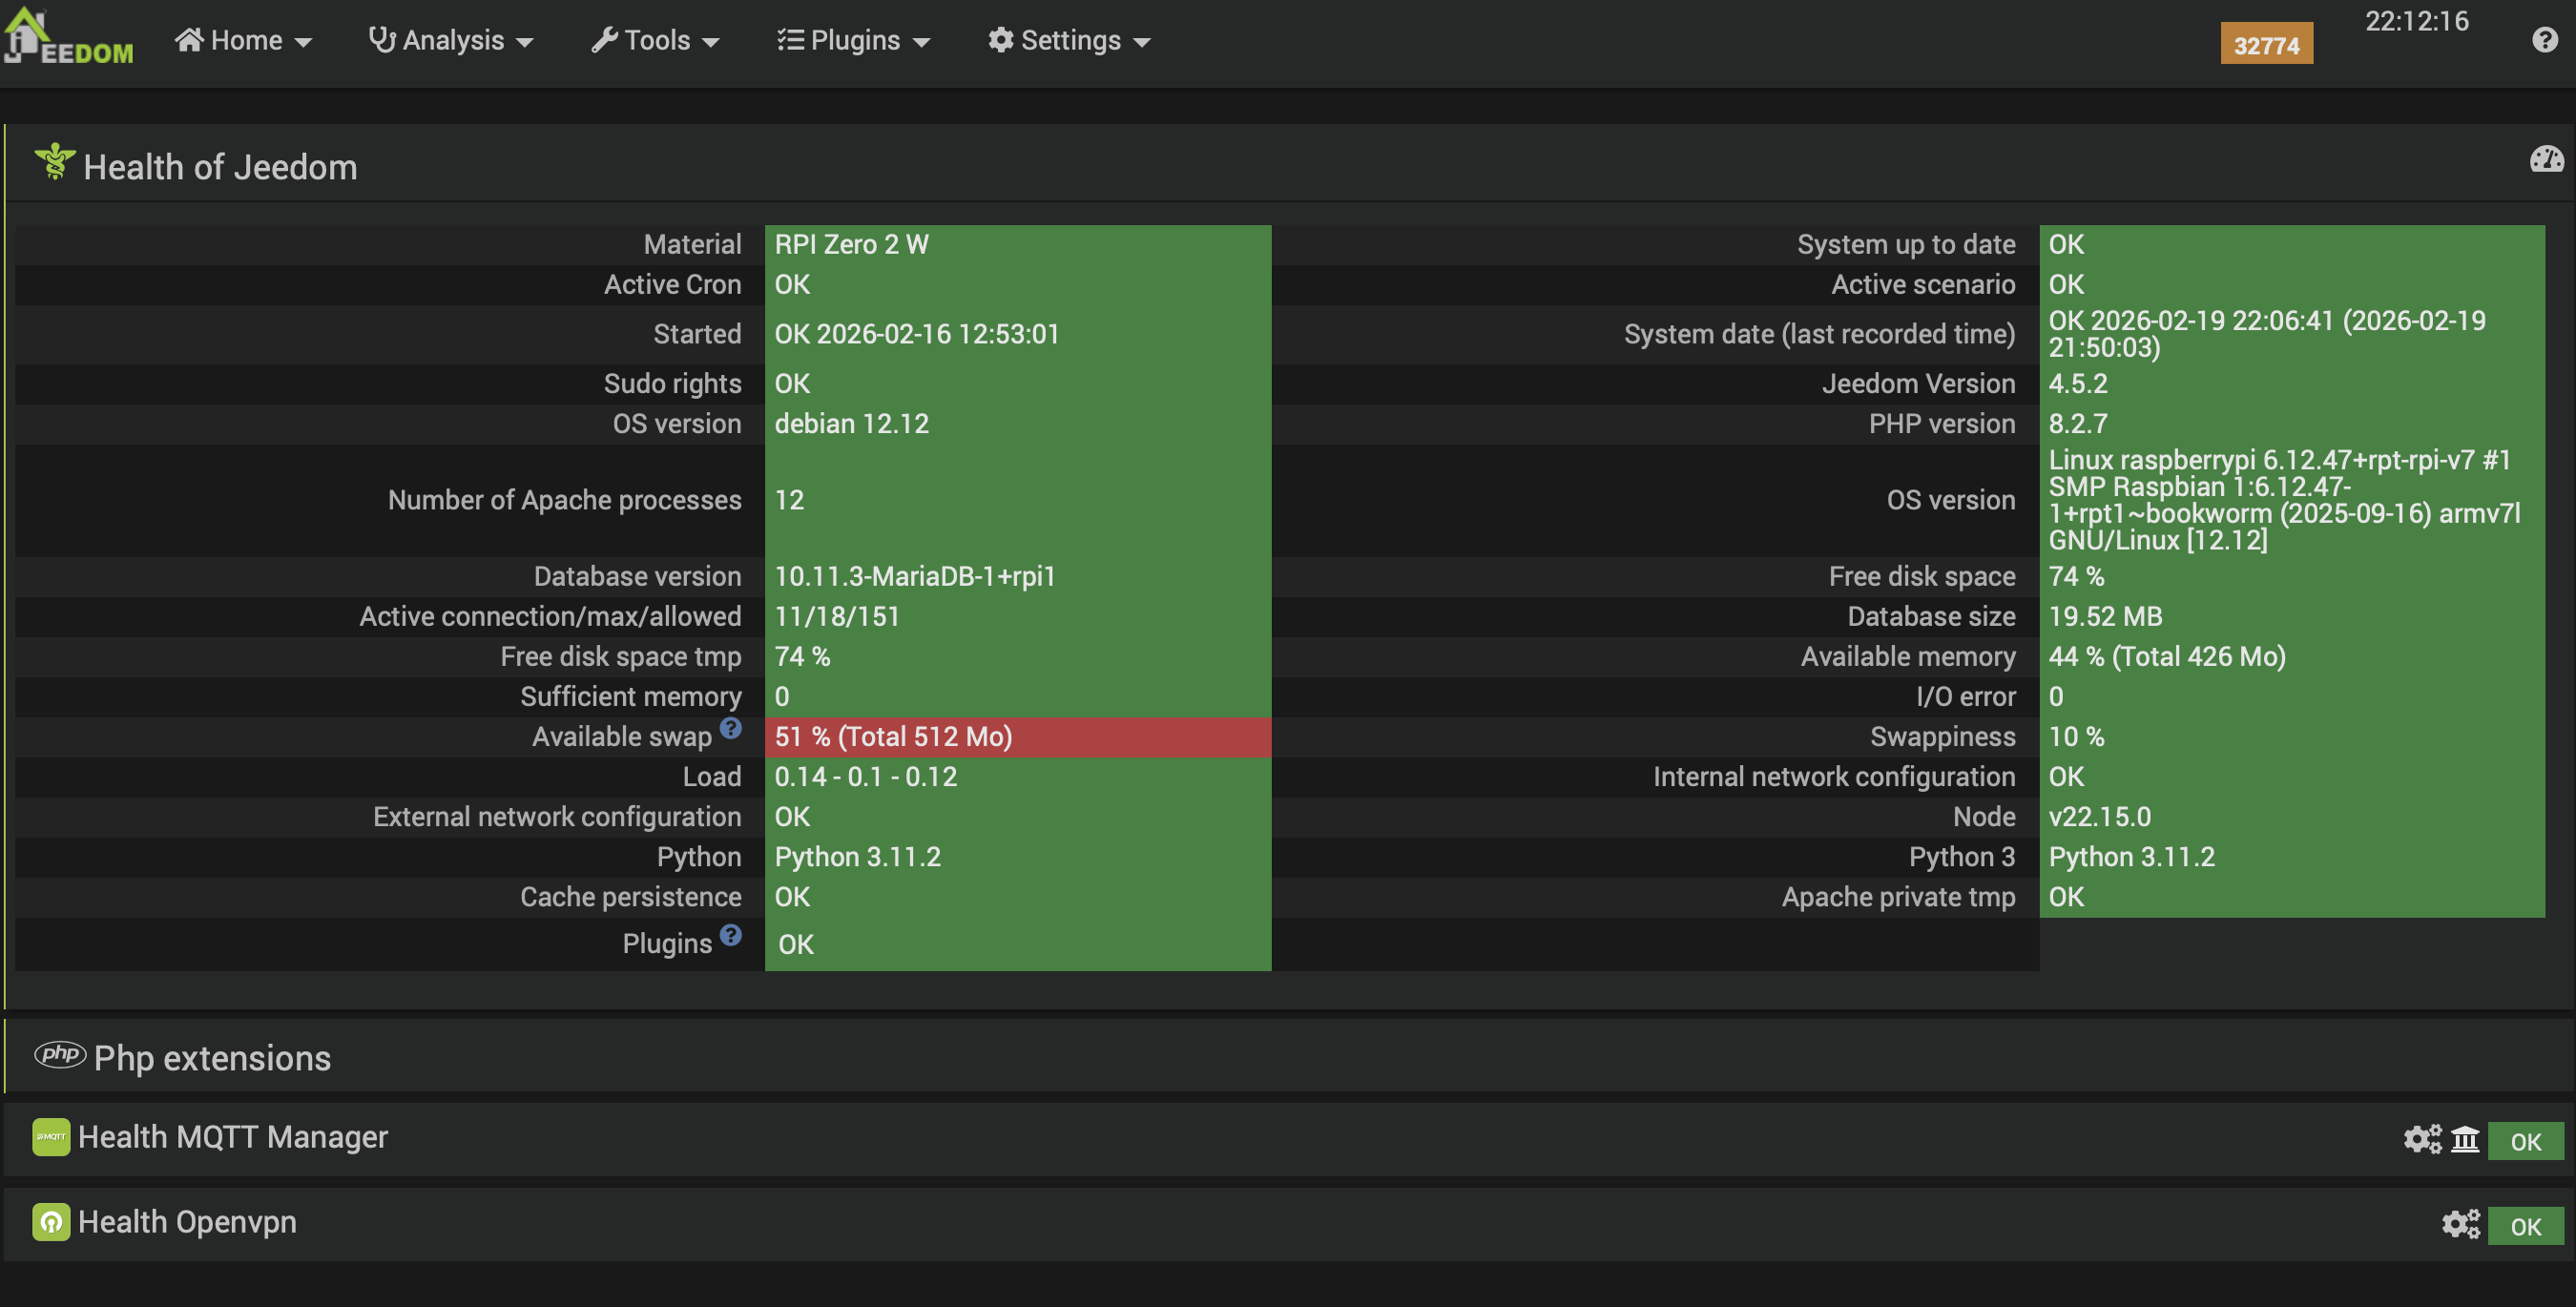Open MQTT Manager configuration gears icon
The width and height of the screenshot is (2576, 1307).
click(2421, 1139)
